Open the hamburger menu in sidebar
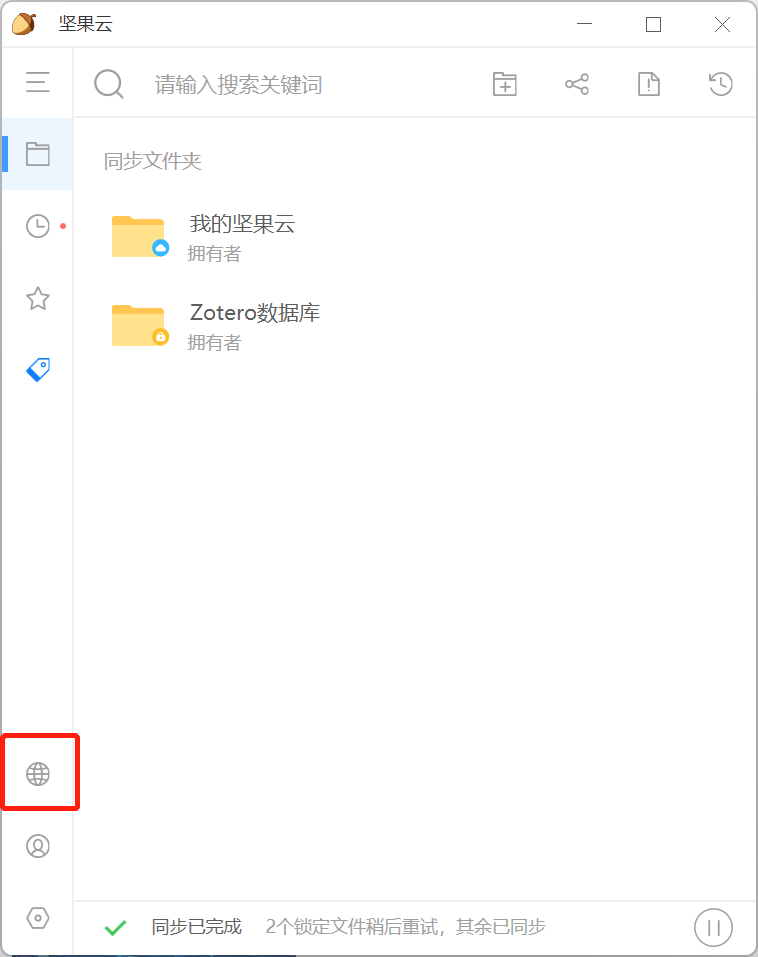The height and width of the screenshot is (957, 758). [37, 82]
